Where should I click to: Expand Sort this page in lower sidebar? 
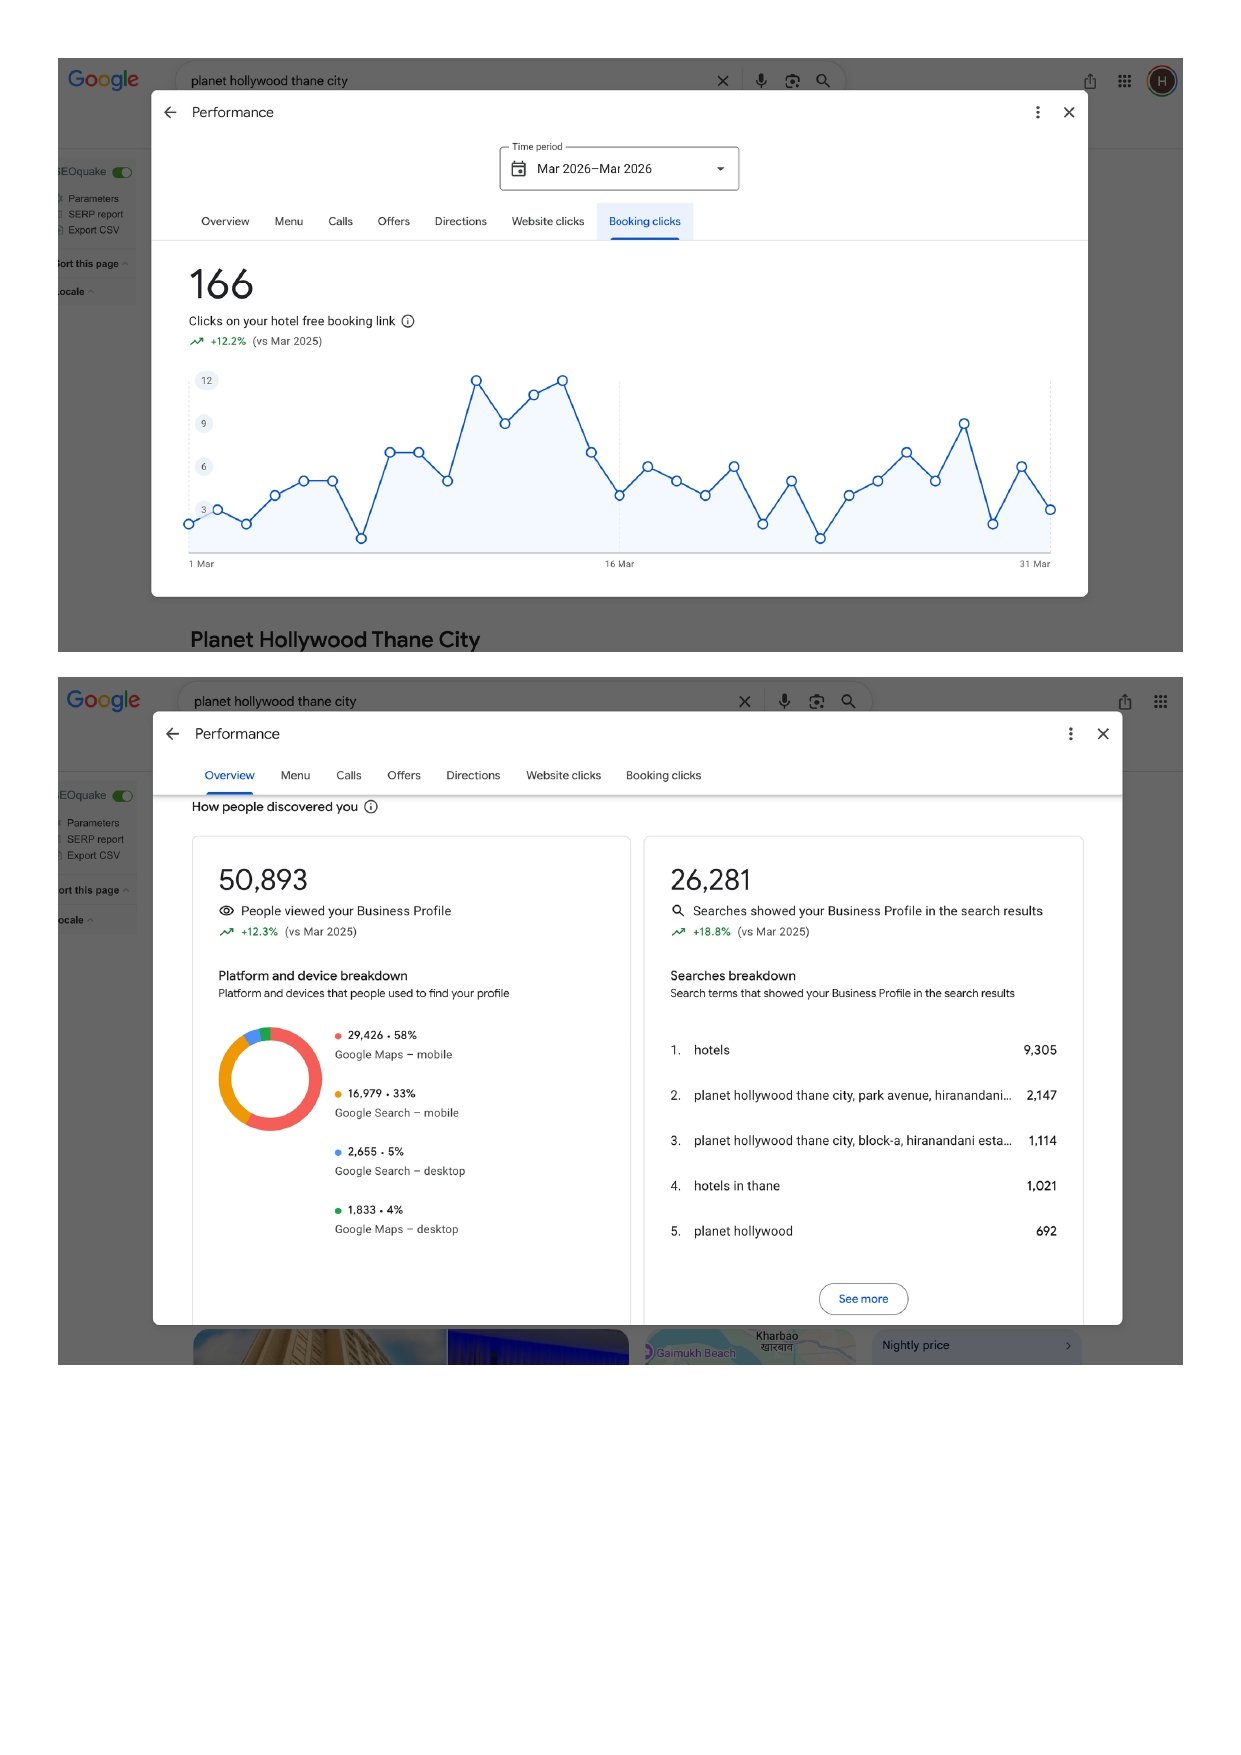93,890
